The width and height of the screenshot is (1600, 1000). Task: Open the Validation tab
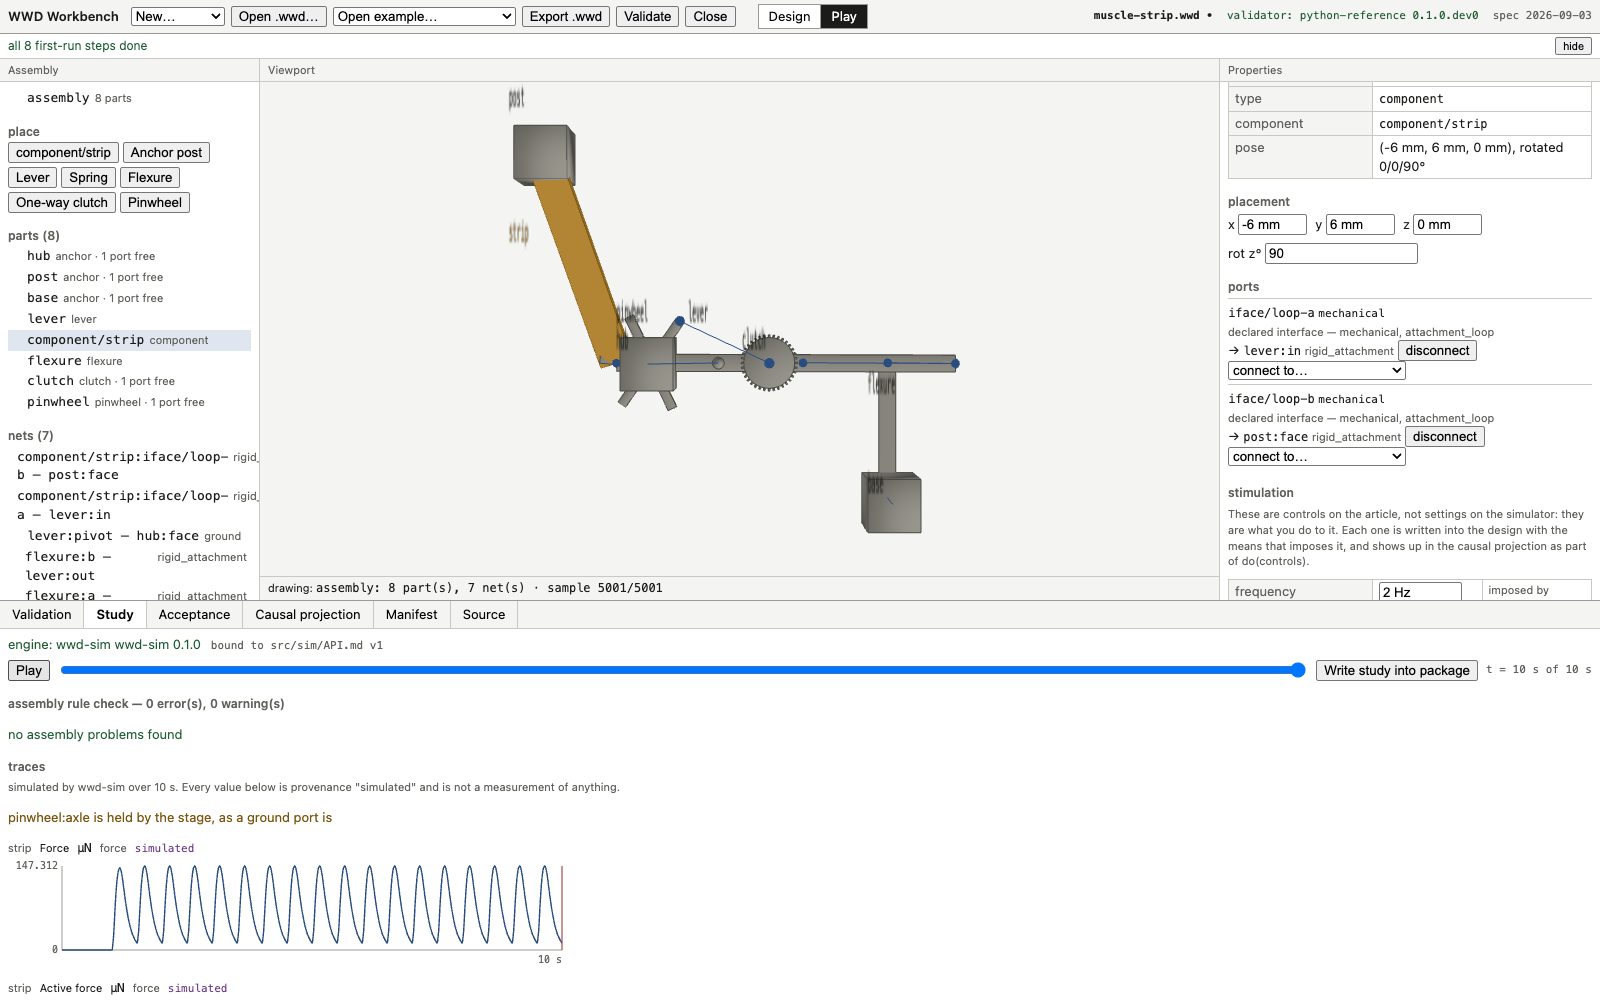tap(42, 615)
